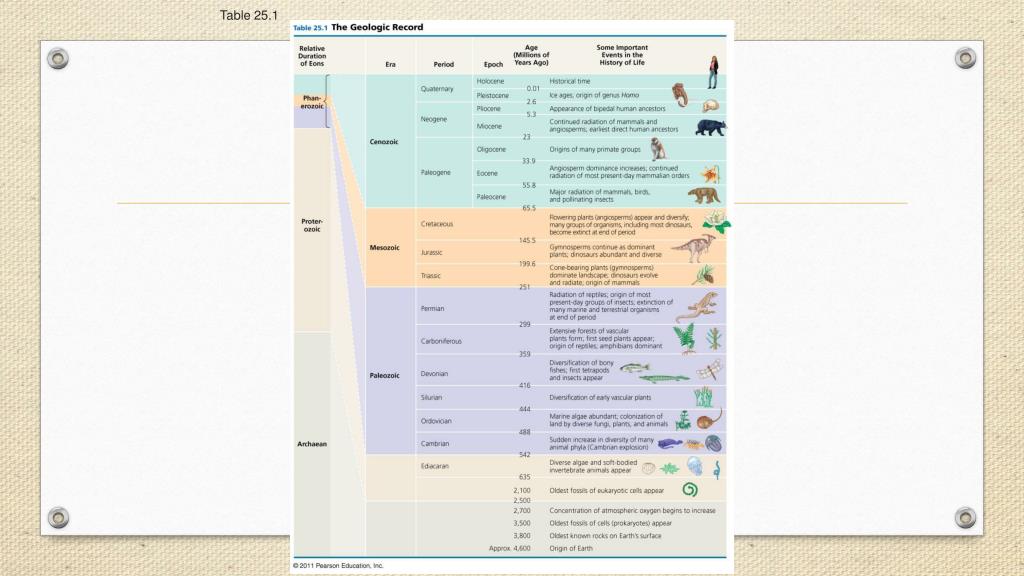Click the age value '2,100'

tap(522, 490)
